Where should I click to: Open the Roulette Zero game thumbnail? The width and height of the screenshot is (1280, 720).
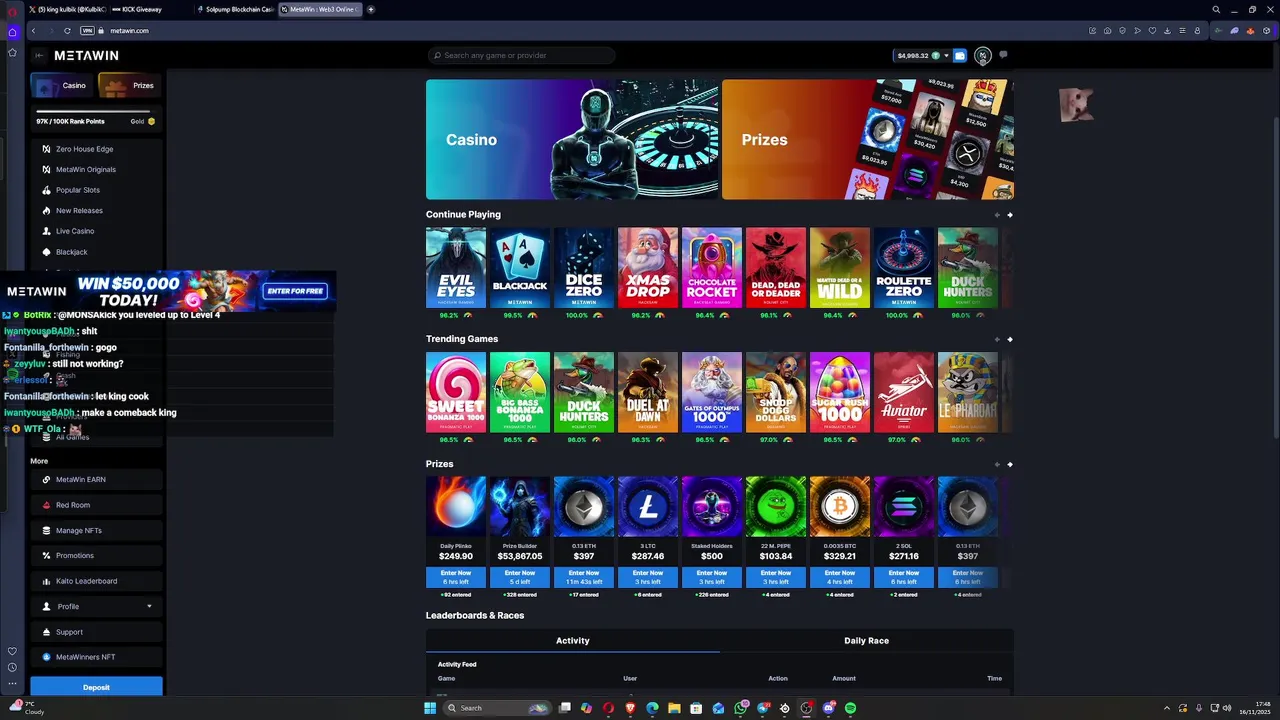904,268
